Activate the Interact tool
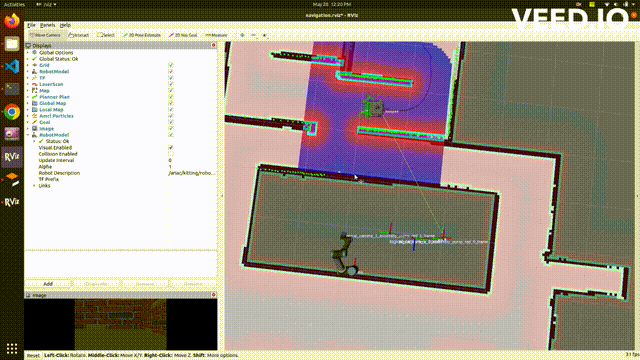This screenshot has height=360, width=640. (x=79, y=35)
